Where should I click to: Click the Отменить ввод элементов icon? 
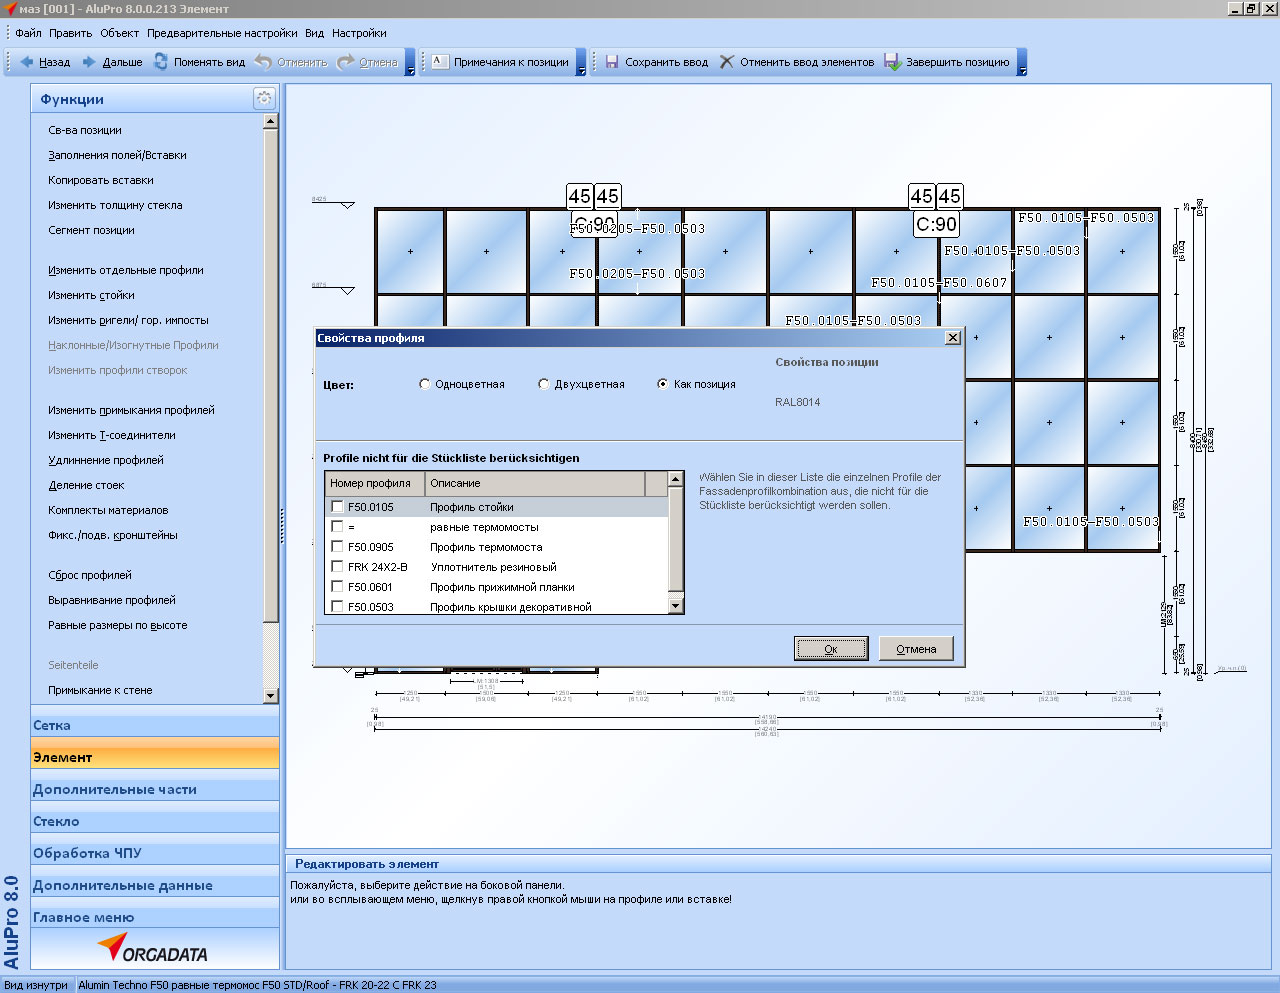point(727,62)
